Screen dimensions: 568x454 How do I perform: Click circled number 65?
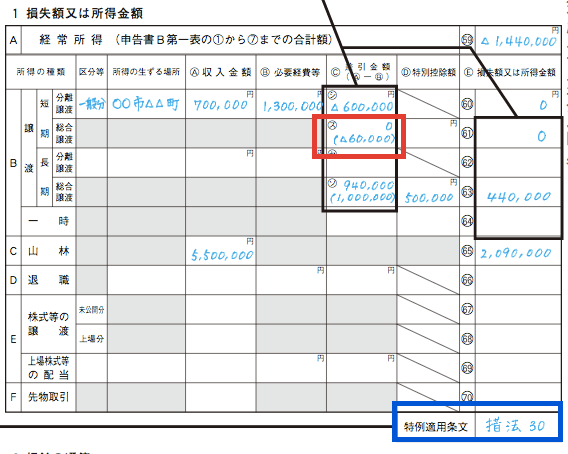pyautogui.click(x=467, y=251)
